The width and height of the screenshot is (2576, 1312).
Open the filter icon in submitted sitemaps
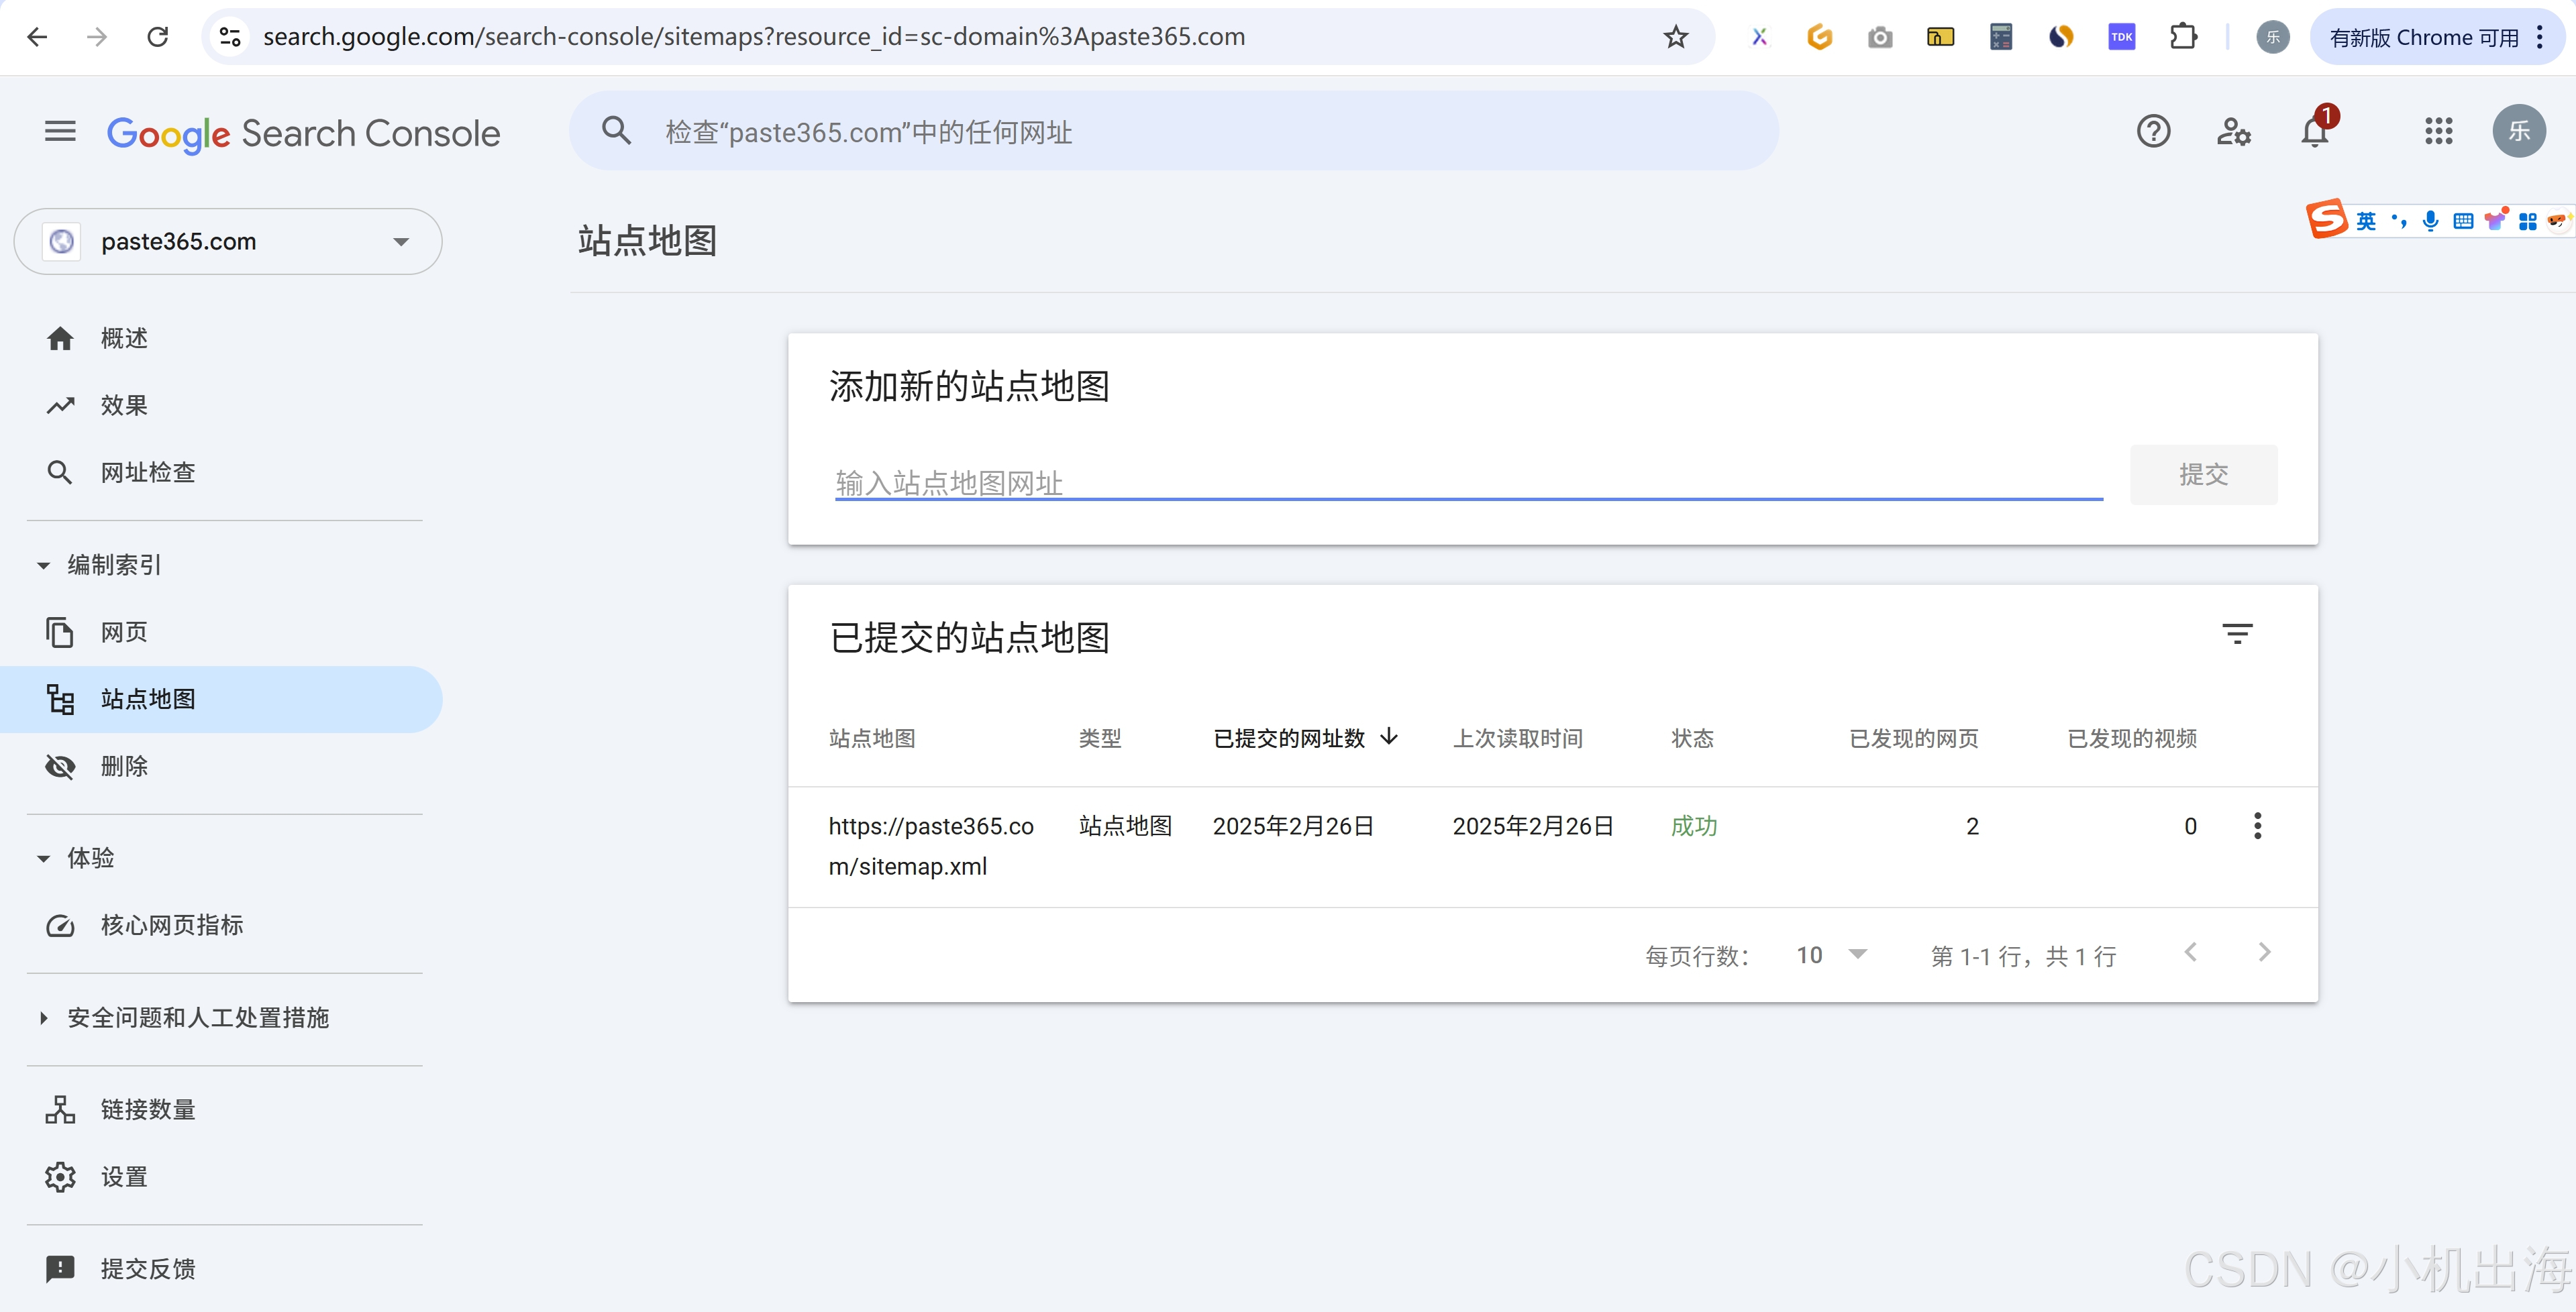pyautogui.click(x=2237, y=634)
